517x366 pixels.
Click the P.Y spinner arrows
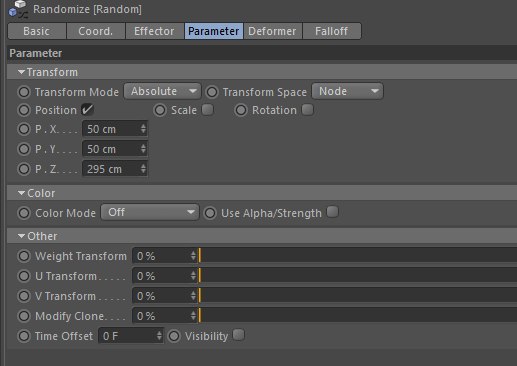pos(143,149)
